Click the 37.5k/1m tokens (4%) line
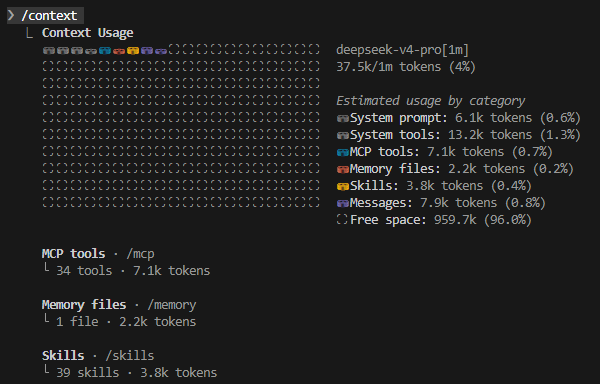 click(406, 67)
